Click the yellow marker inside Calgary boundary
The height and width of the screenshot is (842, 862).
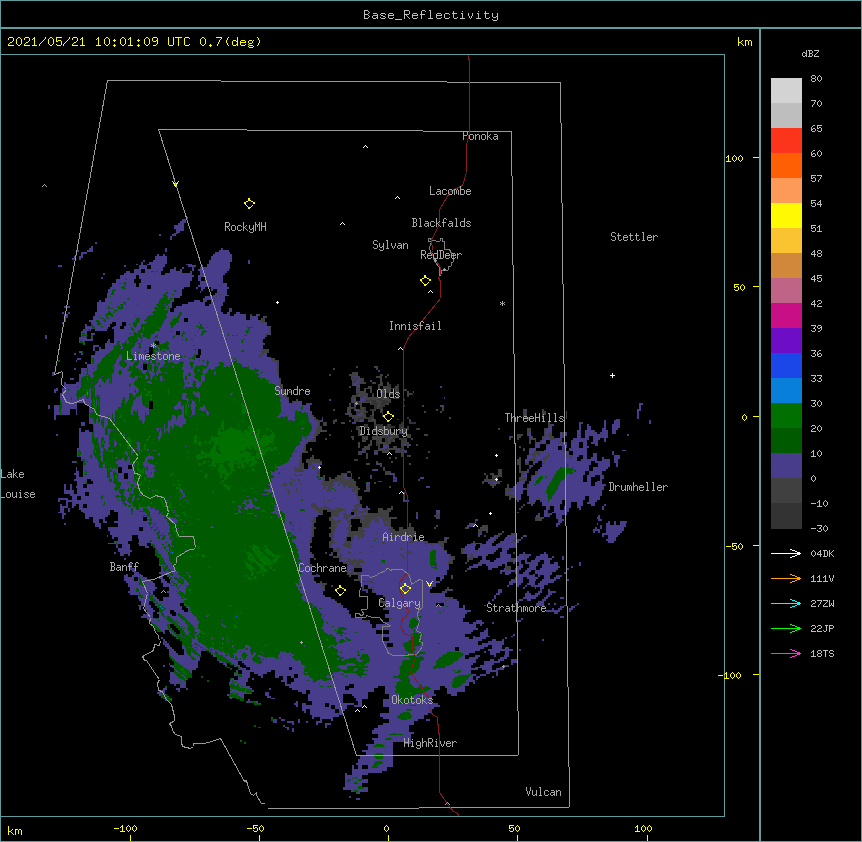point(405,589)
